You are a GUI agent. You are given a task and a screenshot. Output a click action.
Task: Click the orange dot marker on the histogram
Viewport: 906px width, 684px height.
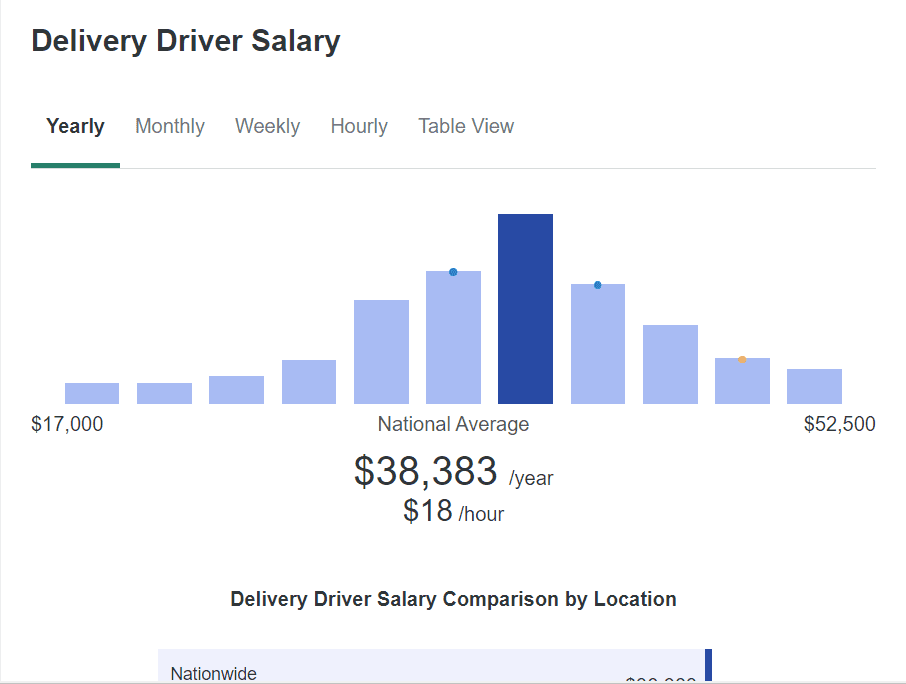(x=742, y=360)
